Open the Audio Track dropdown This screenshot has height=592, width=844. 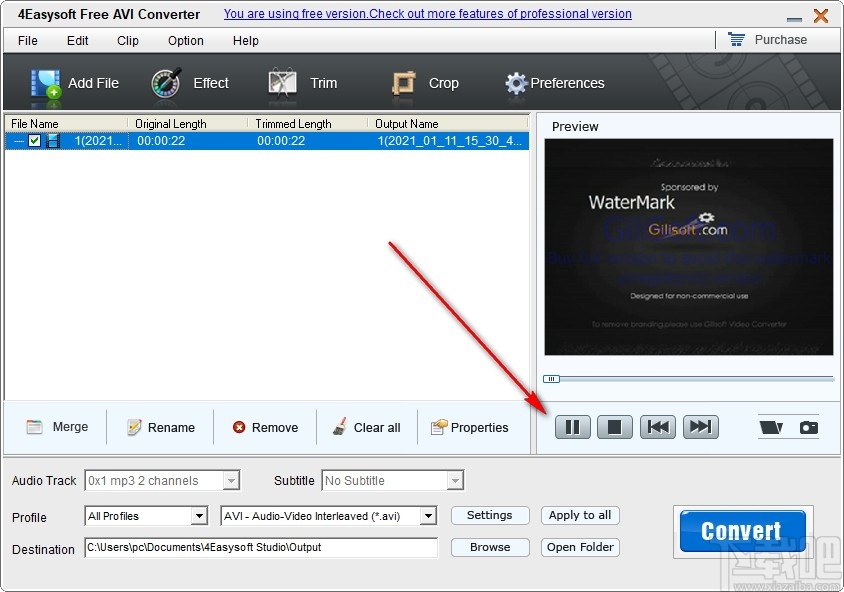pyautogui.click(x=233, y=480)
